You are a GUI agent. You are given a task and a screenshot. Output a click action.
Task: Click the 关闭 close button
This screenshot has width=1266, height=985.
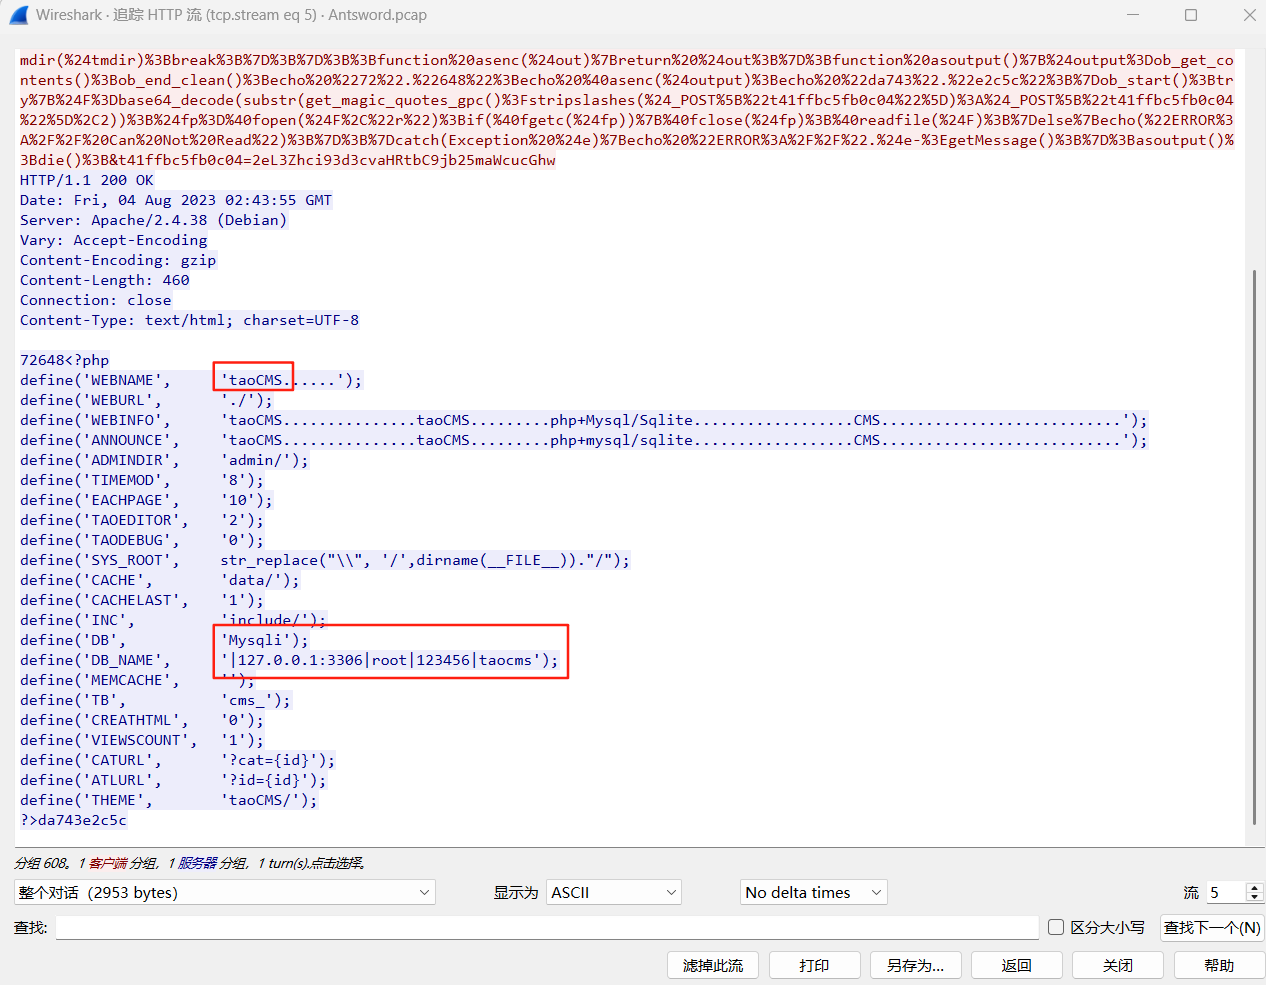click(x=1118, y=965)
